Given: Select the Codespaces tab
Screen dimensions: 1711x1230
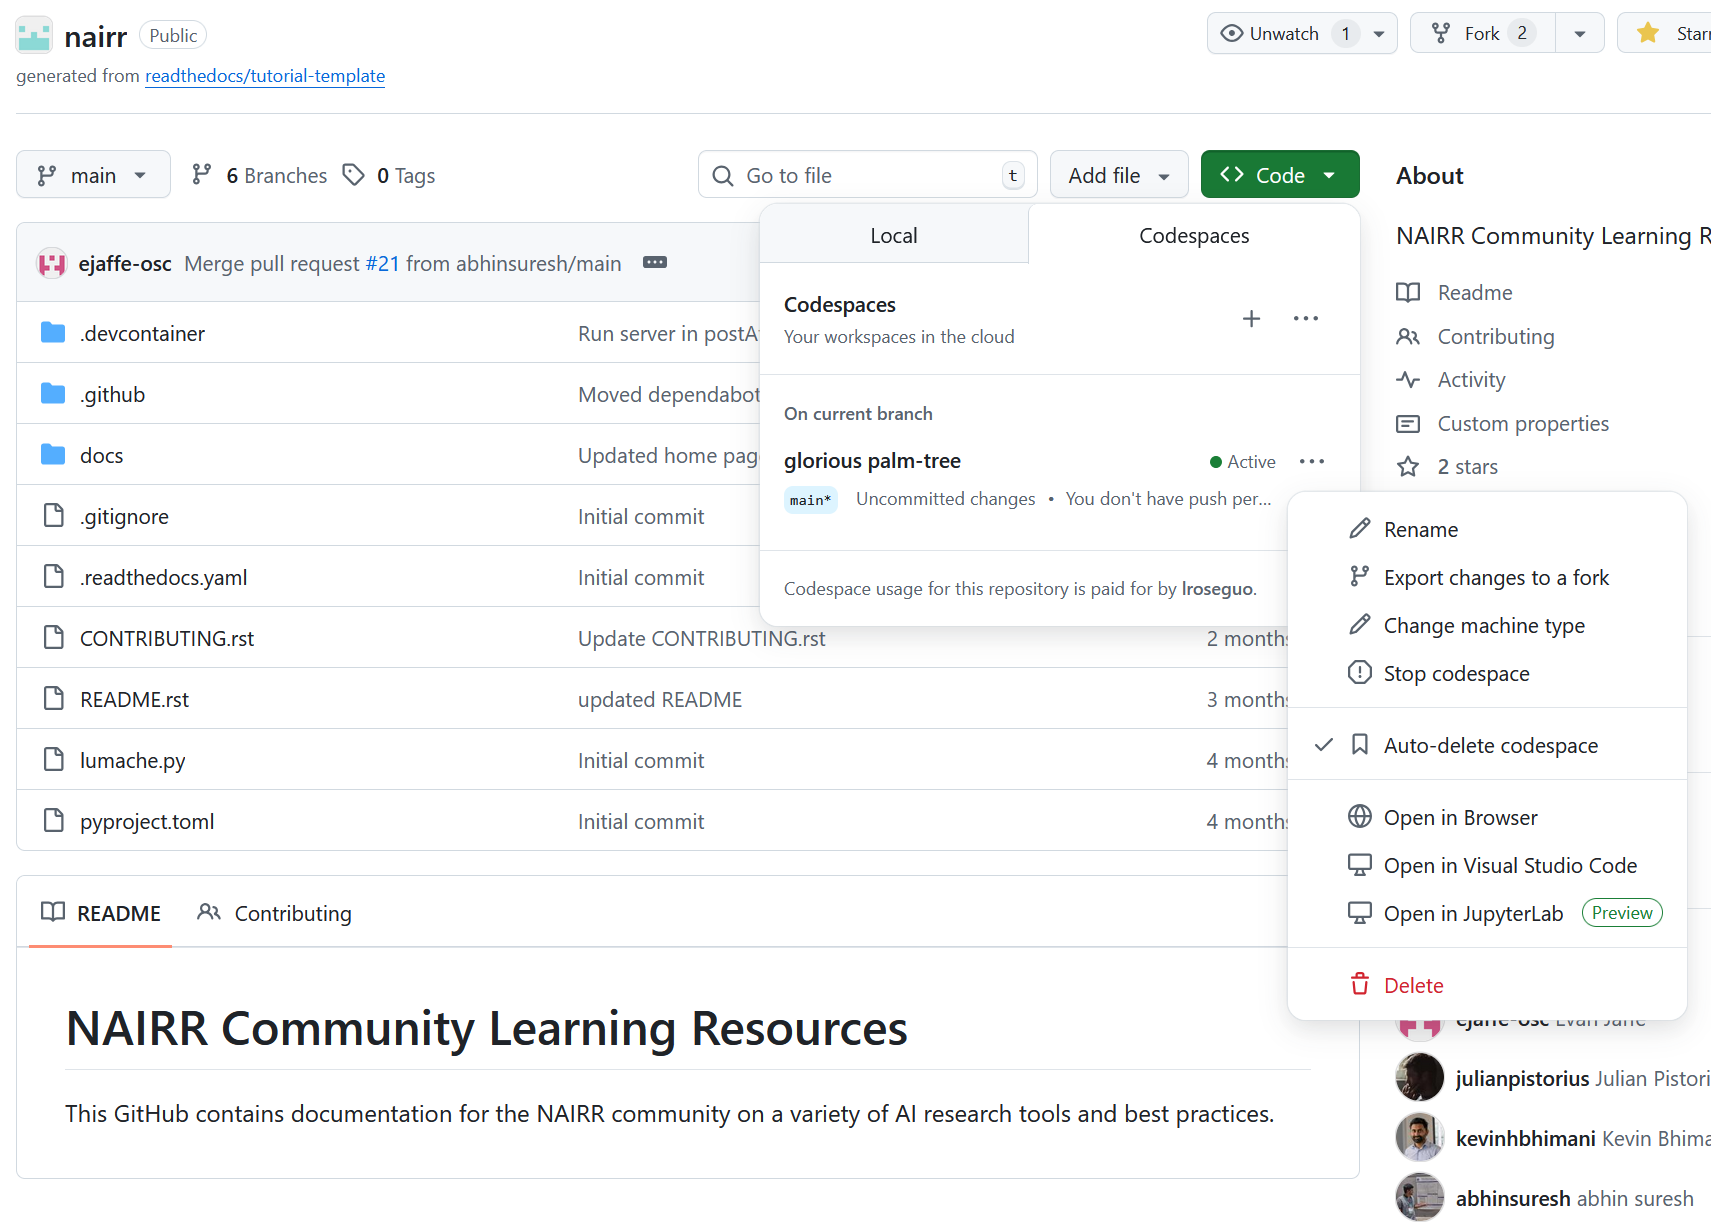Looking at the screenshot, I should click(x=1194, y=236).
